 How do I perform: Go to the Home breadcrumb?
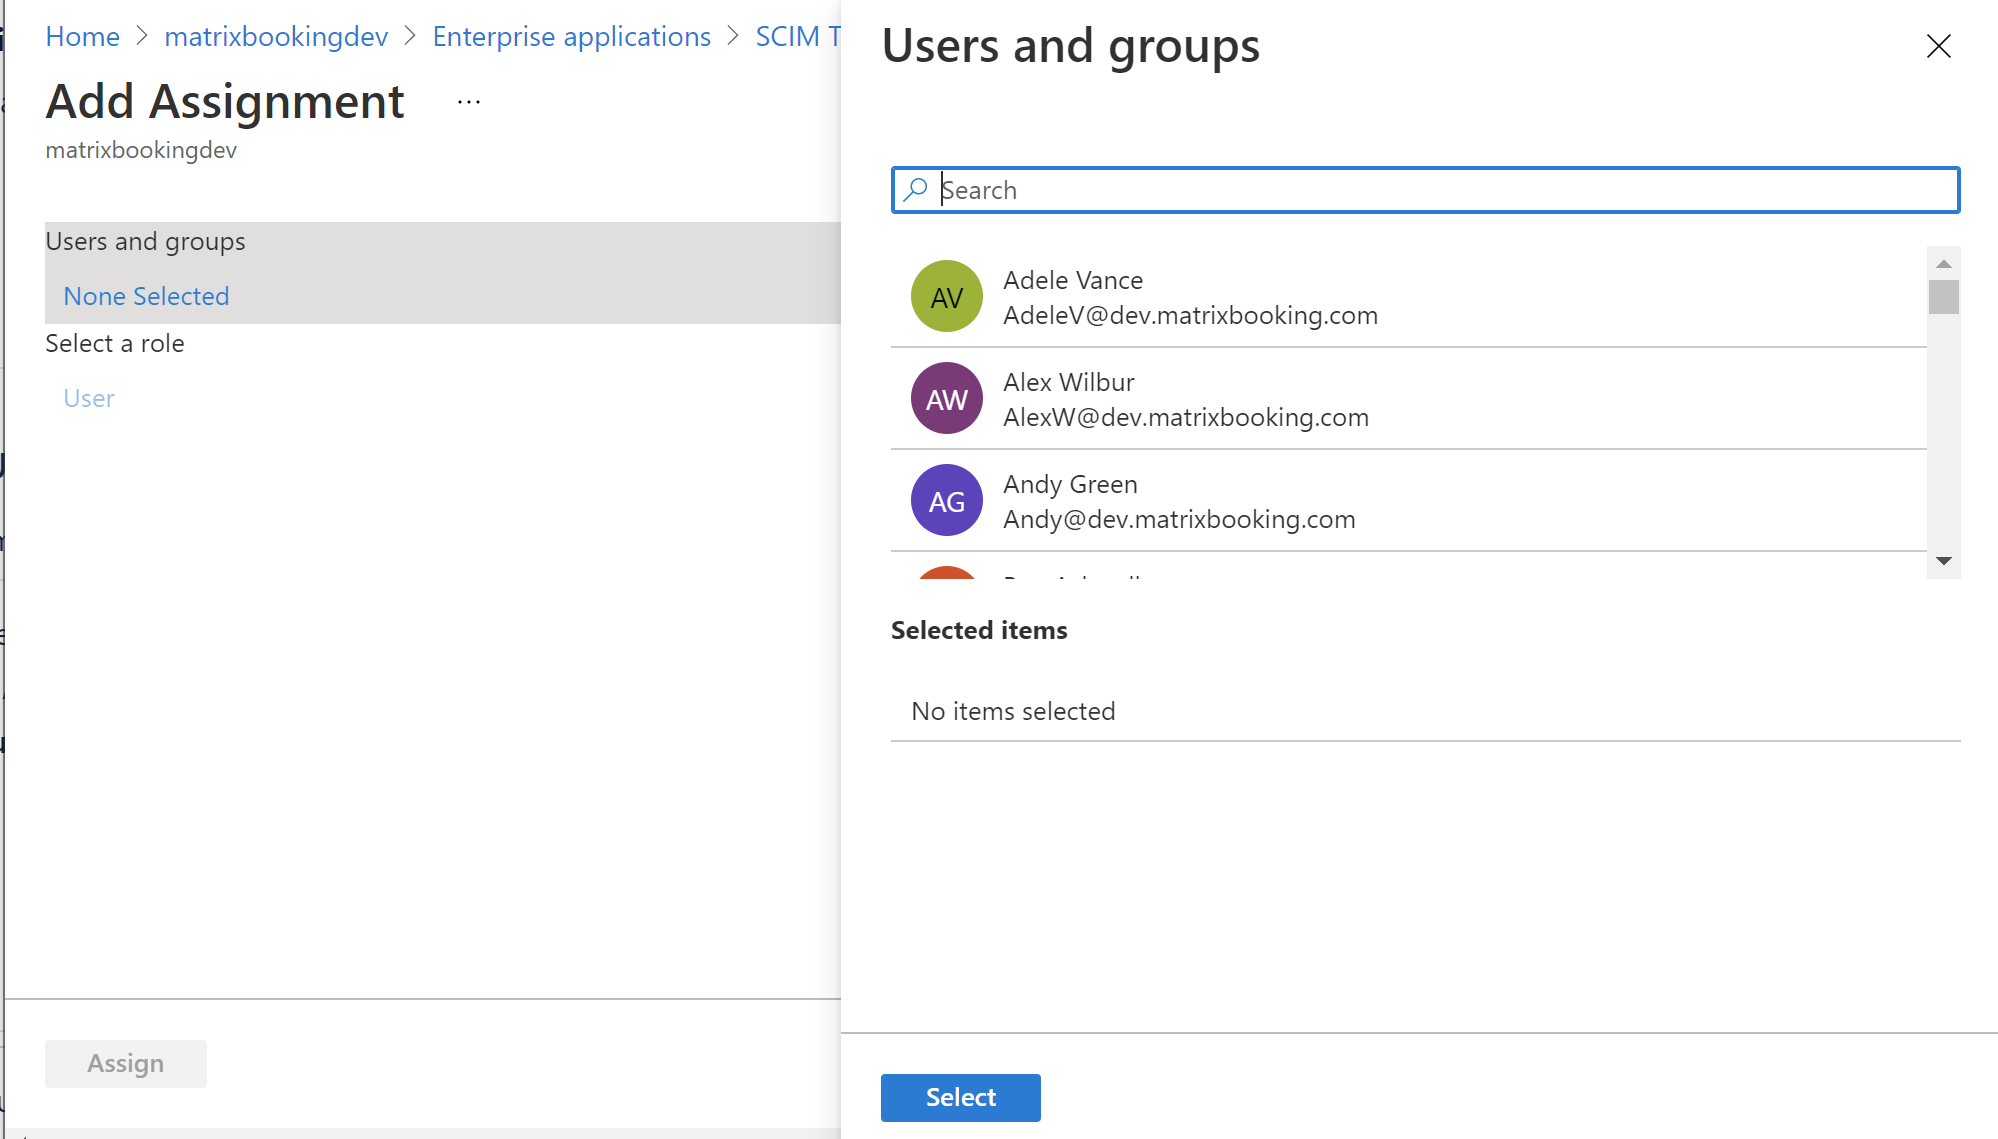(82, 37)
